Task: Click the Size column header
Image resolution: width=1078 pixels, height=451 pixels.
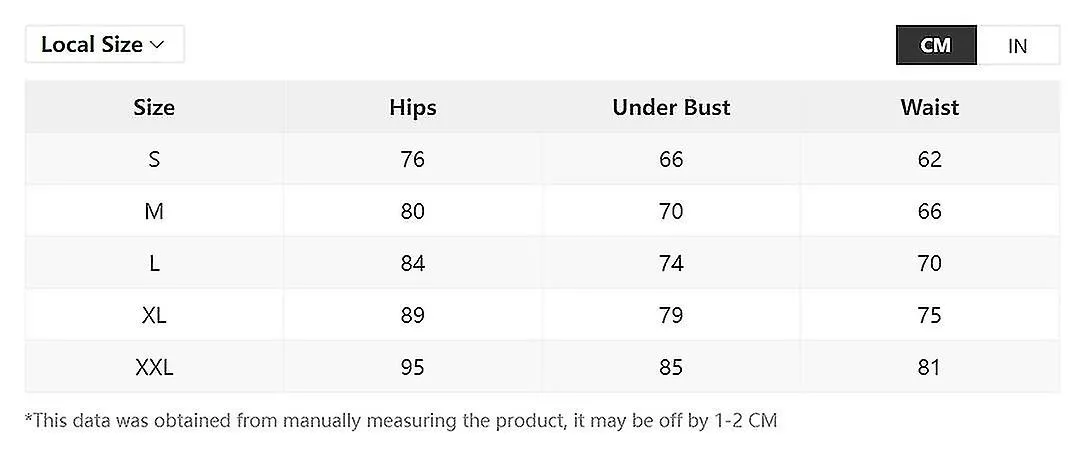Action: click(x=154, y=107)
